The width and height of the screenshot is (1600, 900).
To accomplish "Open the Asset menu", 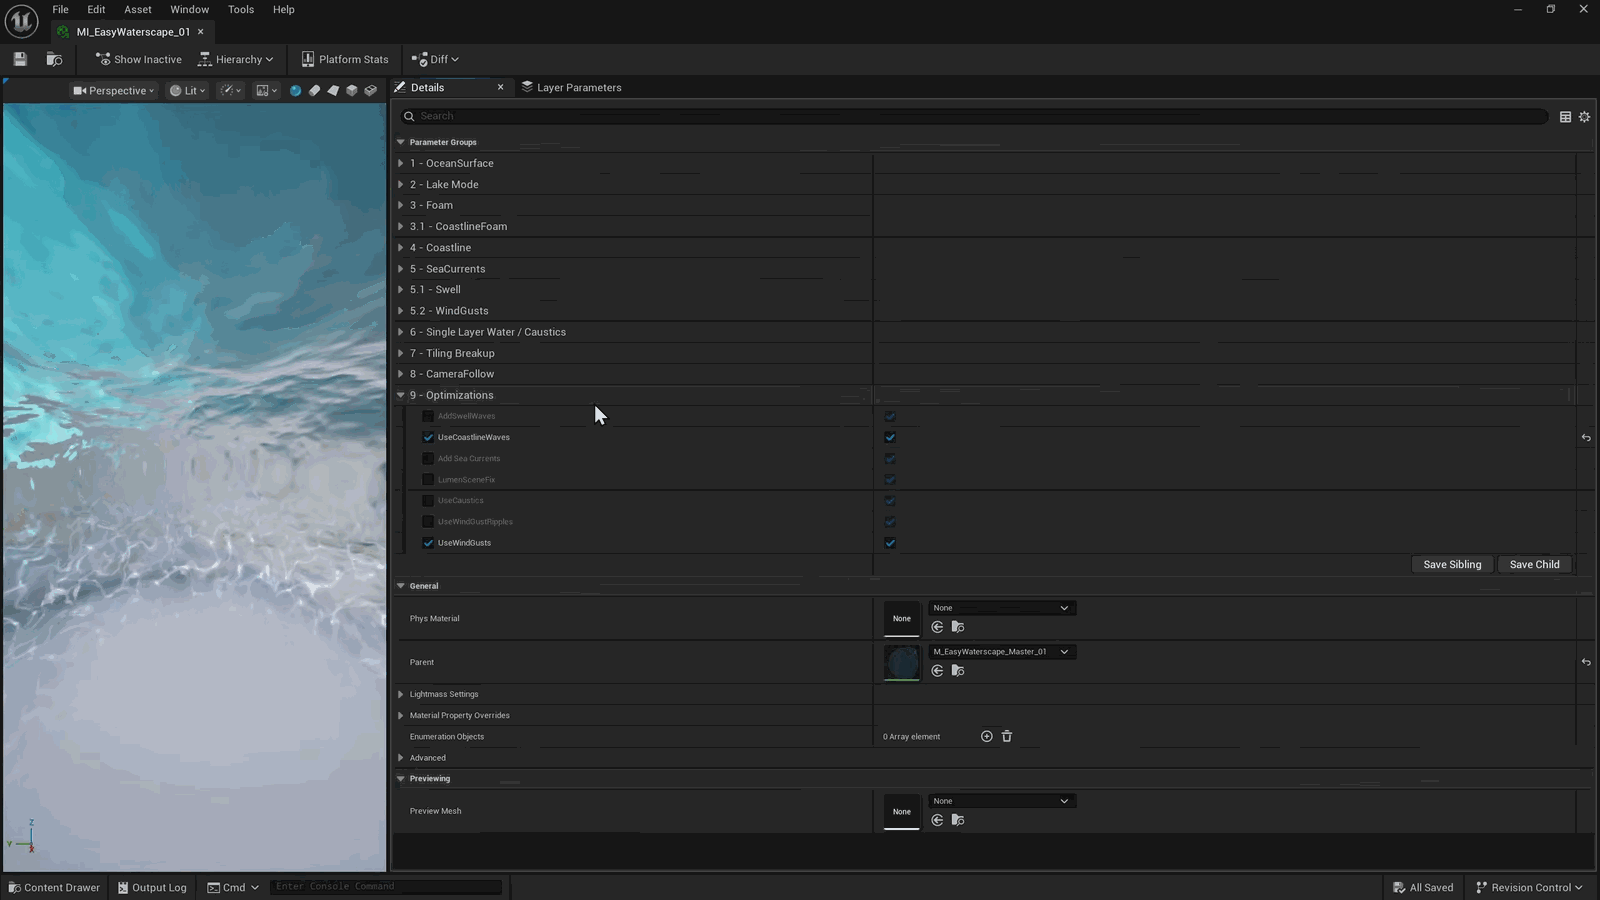I will click(138, 9).
